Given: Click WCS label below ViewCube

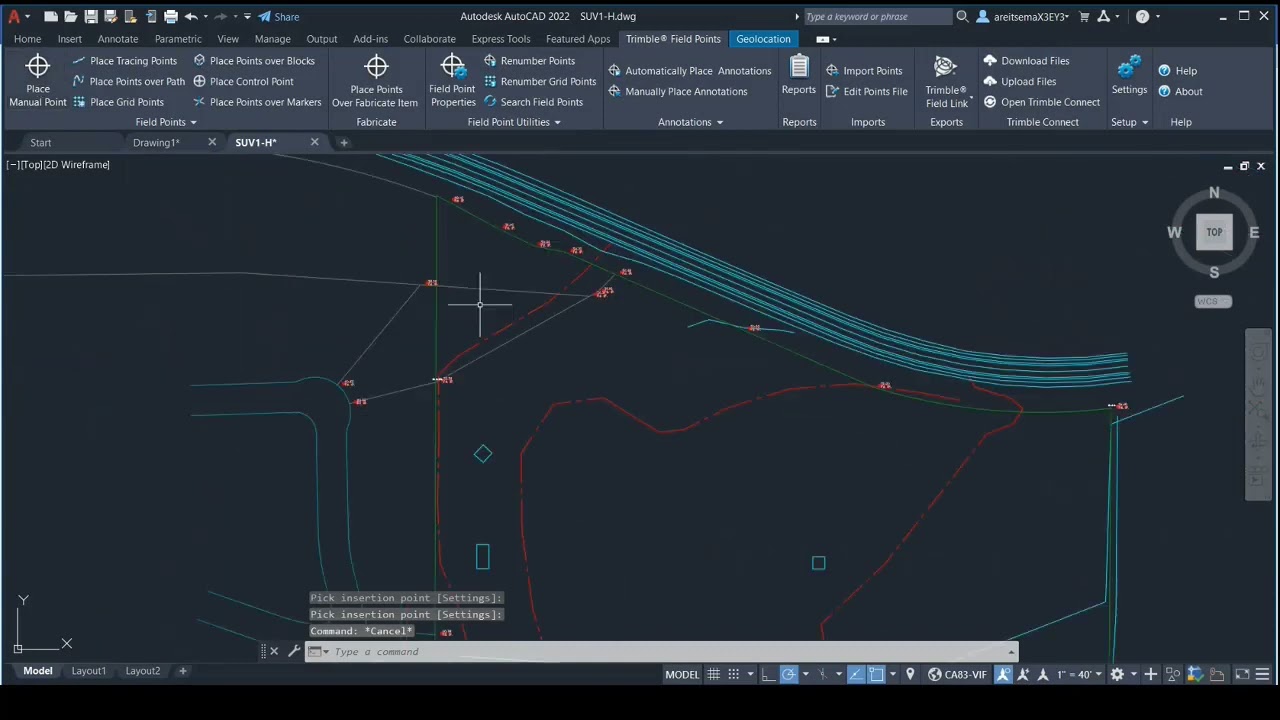Looking at the screenshot, I should click(1213, 302).
